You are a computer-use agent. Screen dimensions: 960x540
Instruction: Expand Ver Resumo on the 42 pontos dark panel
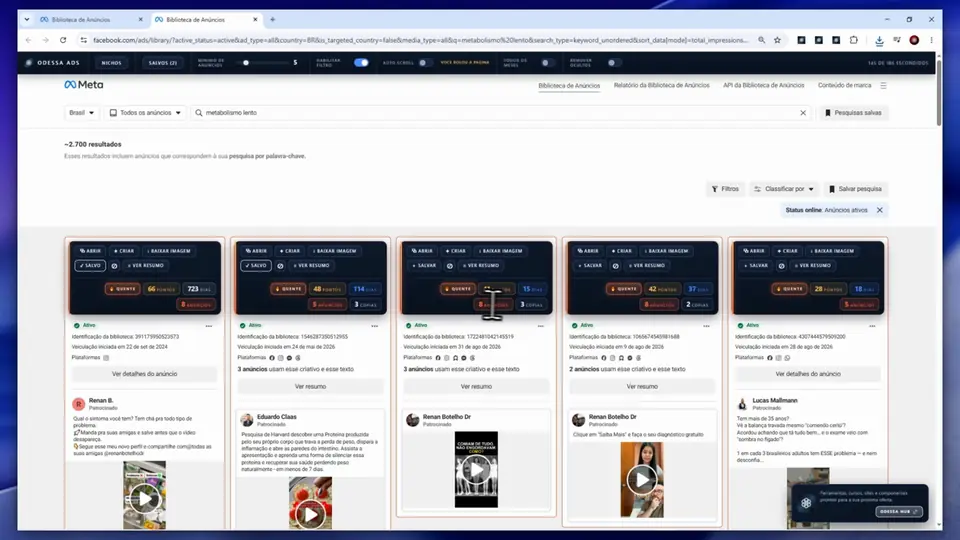click(x=647, y=266)
